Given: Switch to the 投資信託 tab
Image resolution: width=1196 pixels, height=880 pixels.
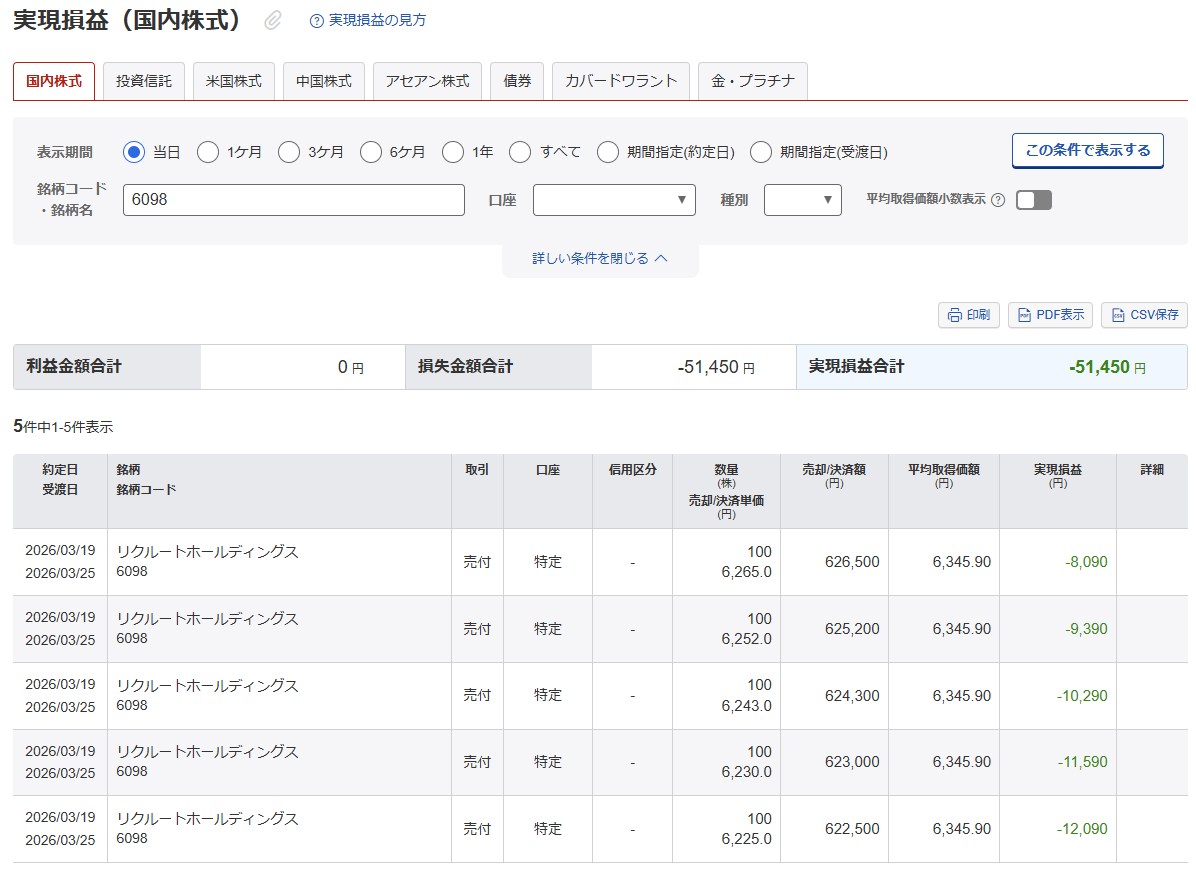Looking at the screenshot, I should (144, 81).
